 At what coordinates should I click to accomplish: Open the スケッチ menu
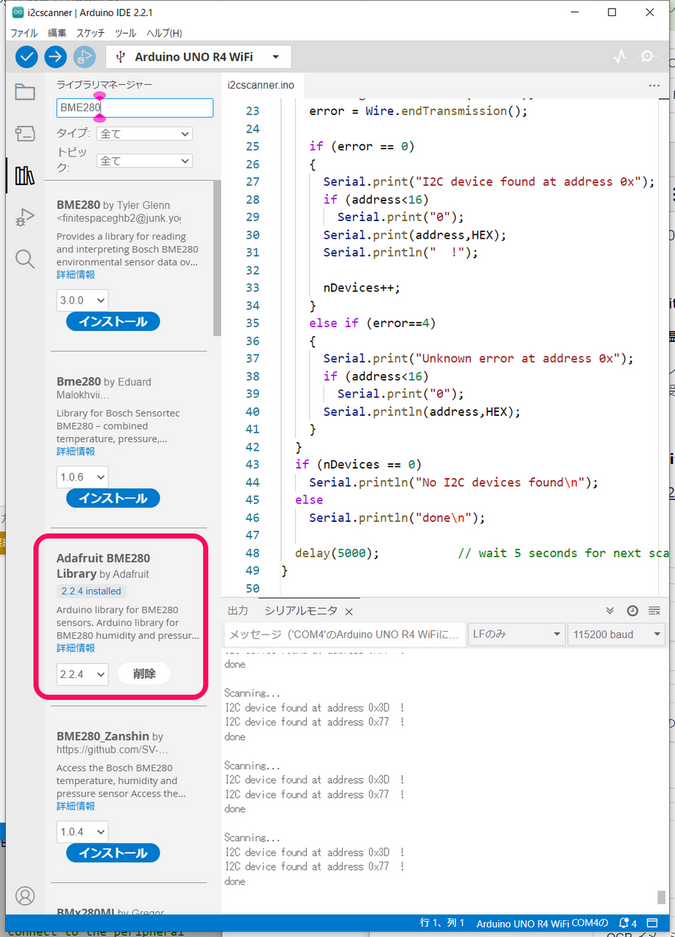(90, 33)
